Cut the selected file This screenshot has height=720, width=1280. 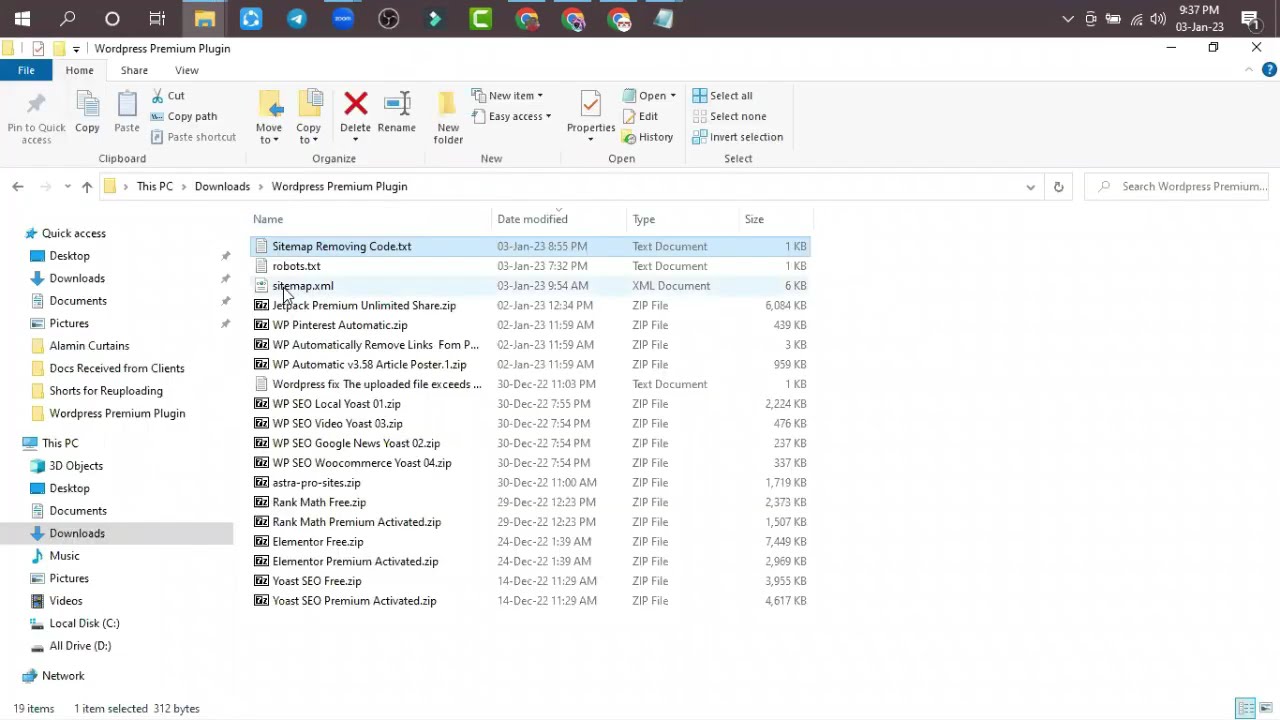168,95
